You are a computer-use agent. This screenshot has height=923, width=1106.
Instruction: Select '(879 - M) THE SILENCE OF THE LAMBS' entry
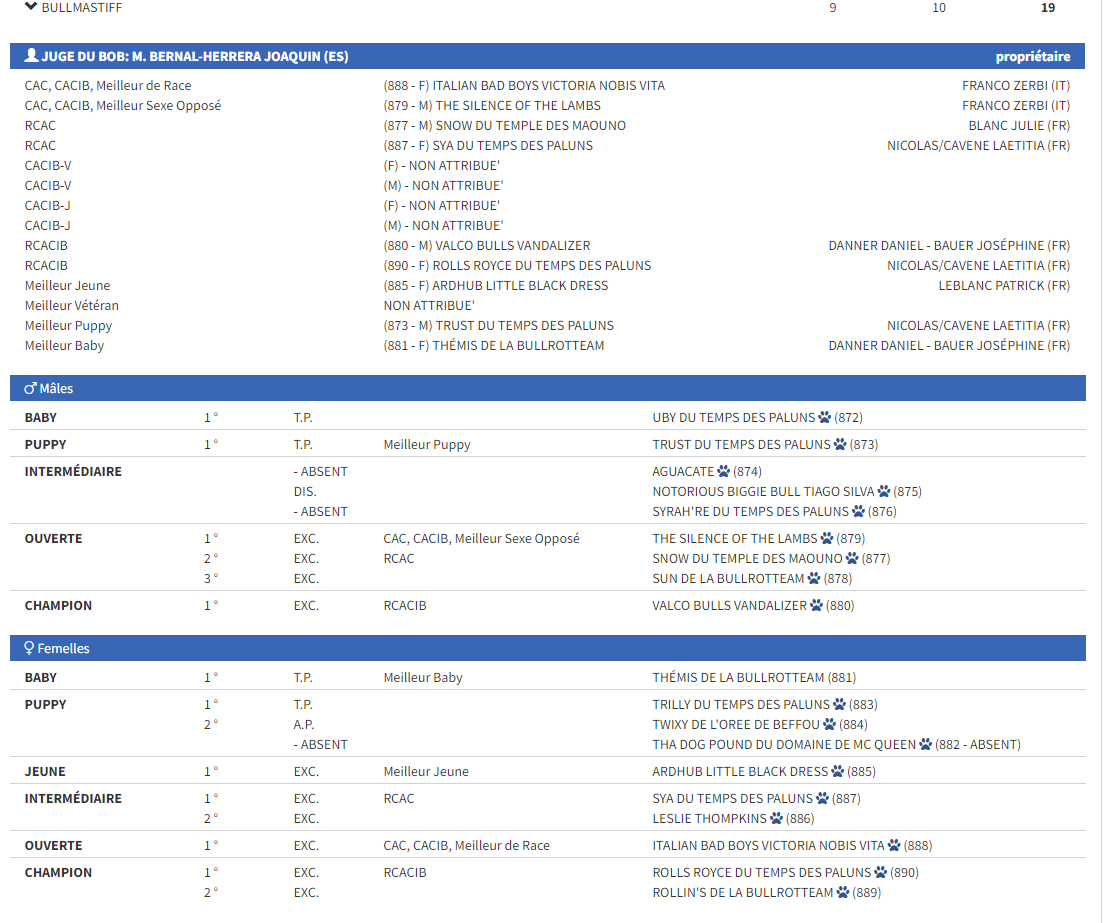(x=492, y=105)
